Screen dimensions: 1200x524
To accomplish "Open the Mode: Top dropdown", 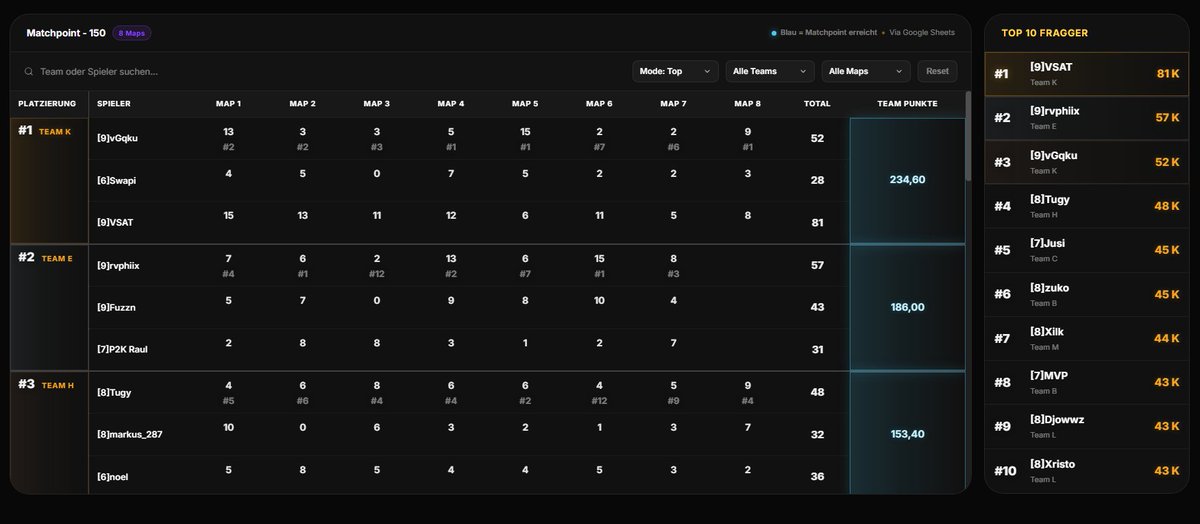I will [675, 72].
